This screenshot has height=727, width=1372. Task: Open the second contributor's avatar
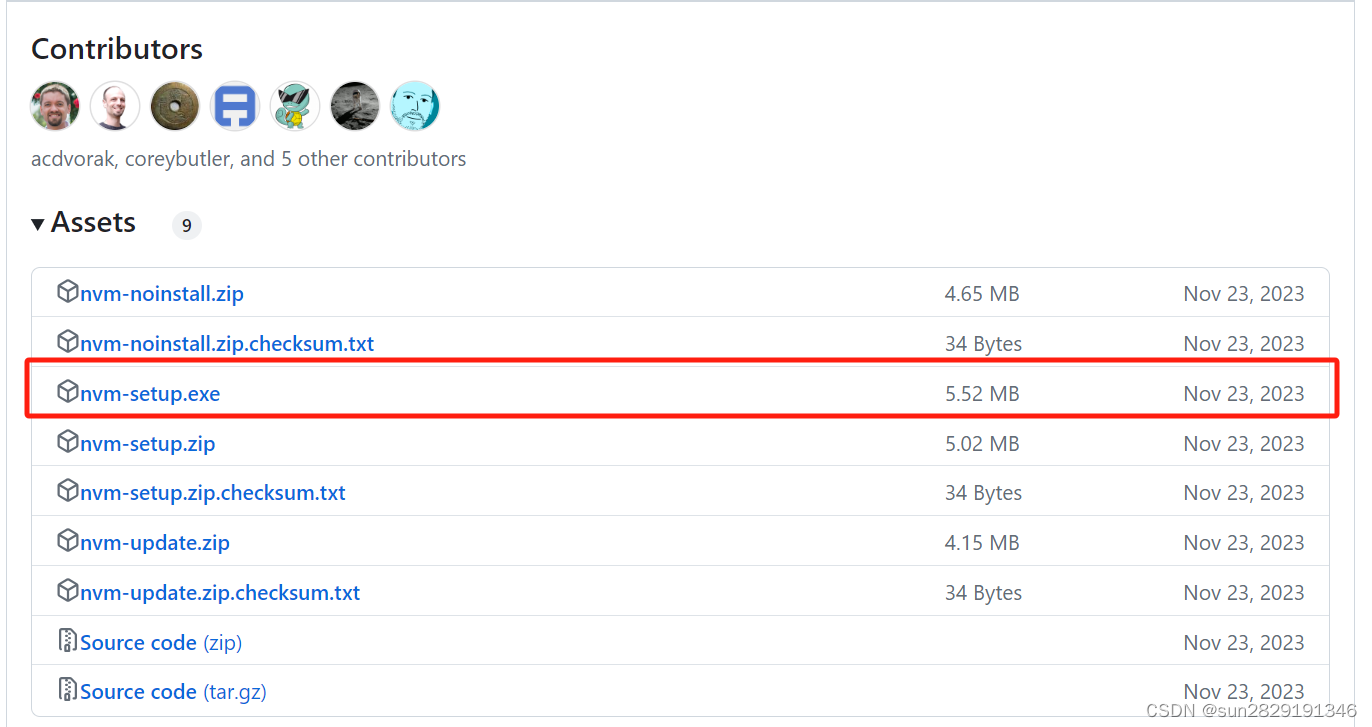(115, 106)
